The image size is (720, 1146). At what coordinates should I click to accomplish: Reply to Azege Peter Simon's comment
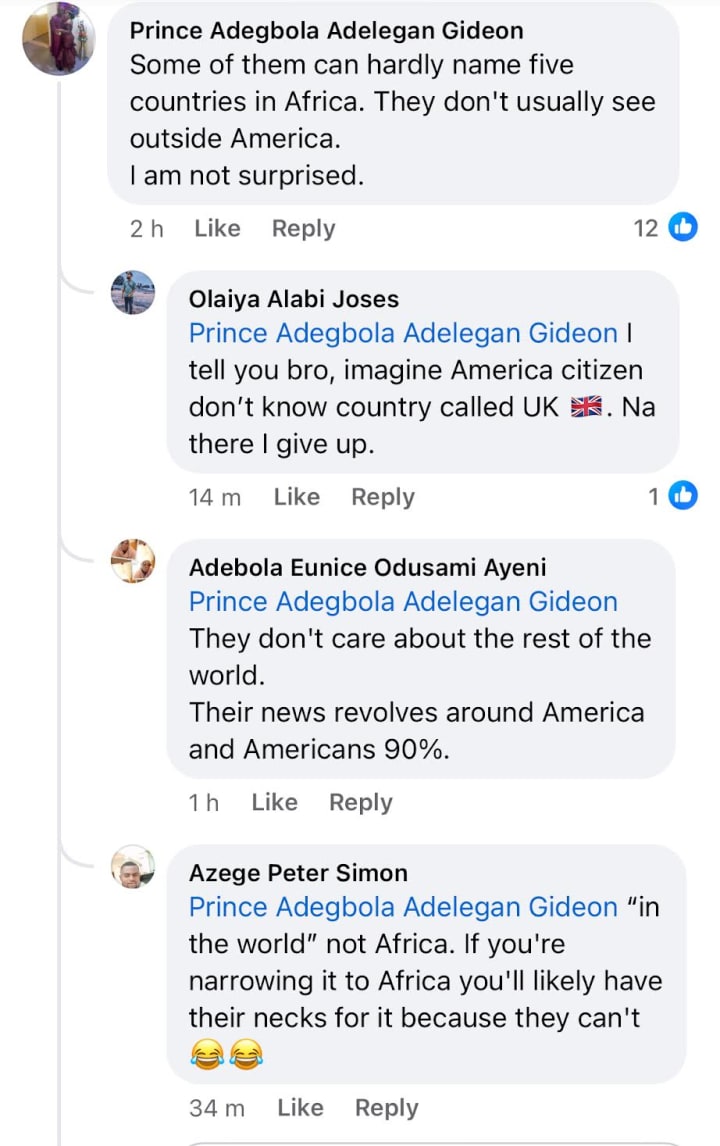tap(386, 1107)
